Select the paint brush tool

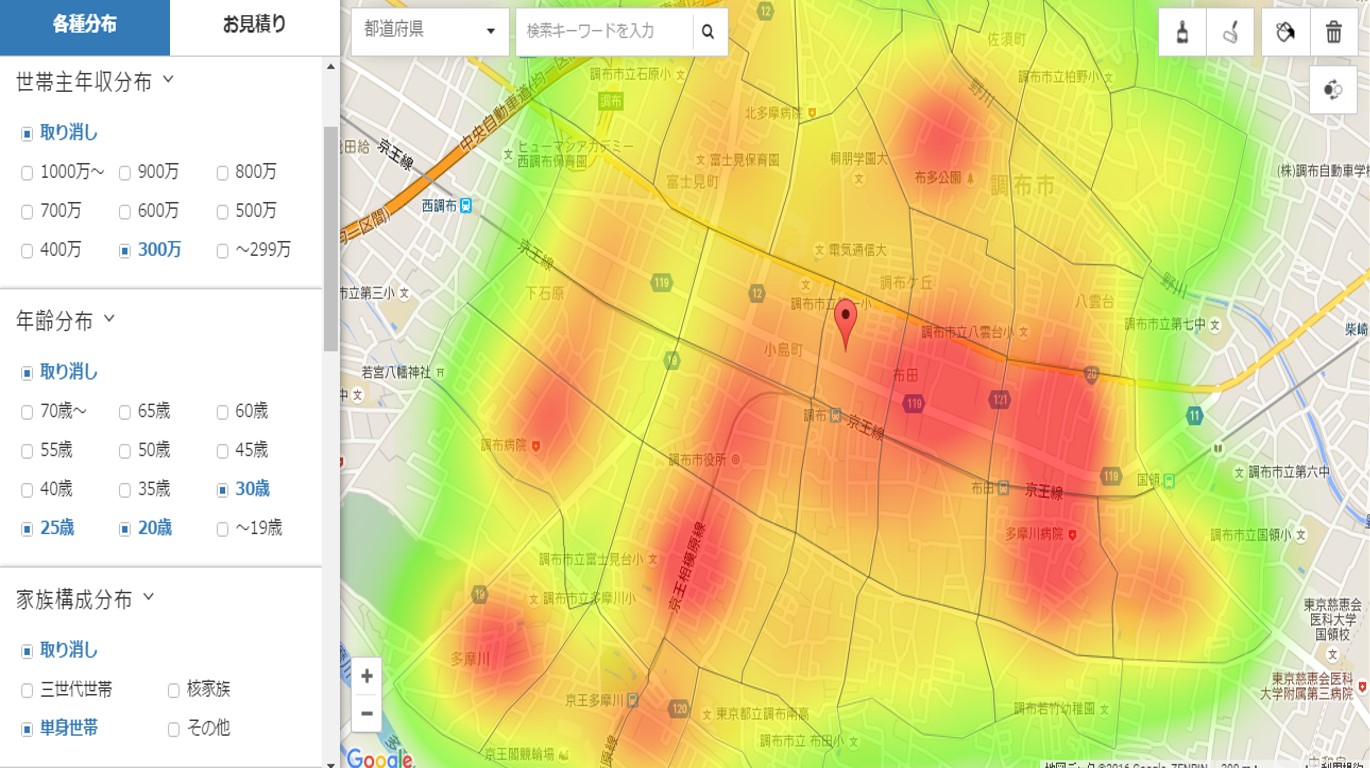[1182, 32]
